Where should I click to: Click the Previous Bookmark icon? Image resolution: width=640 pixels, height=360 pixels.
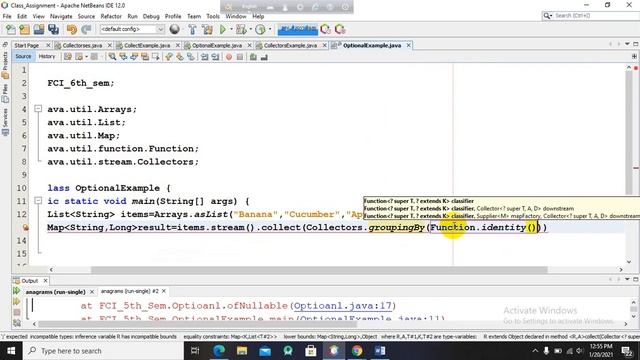(x=169, y=57)
